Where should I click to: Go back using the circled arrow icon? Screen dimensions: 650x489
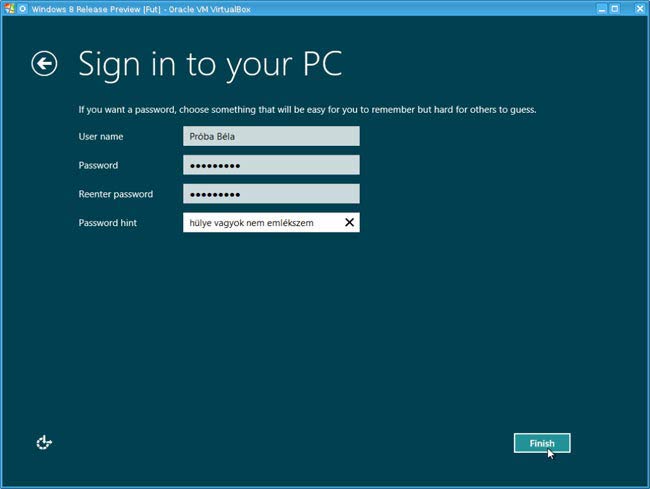click(x=44, y=64)
